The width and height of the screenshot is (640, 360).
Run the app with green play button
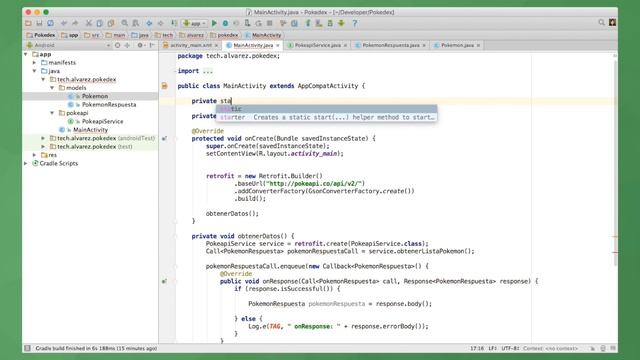(214, 23)
